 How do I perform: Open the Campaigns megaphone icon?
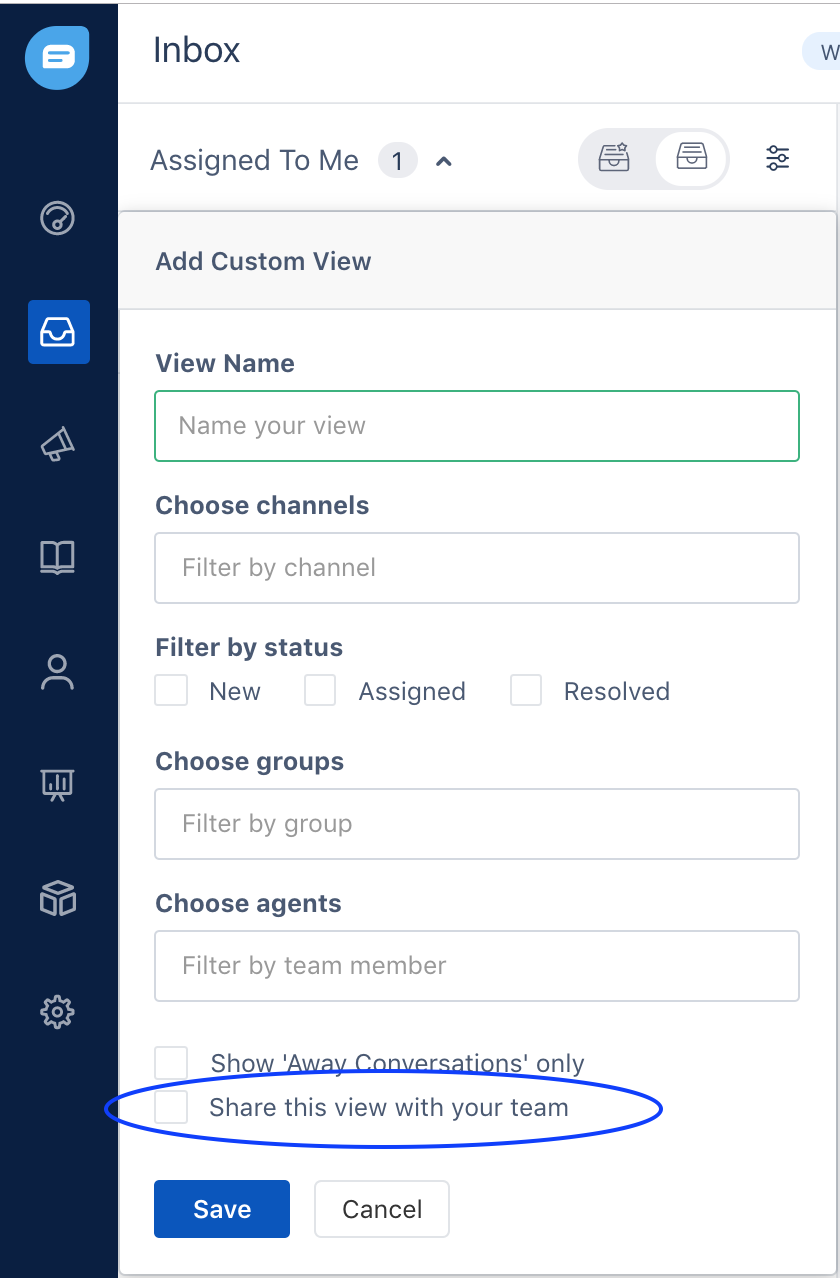coord(57,444)
